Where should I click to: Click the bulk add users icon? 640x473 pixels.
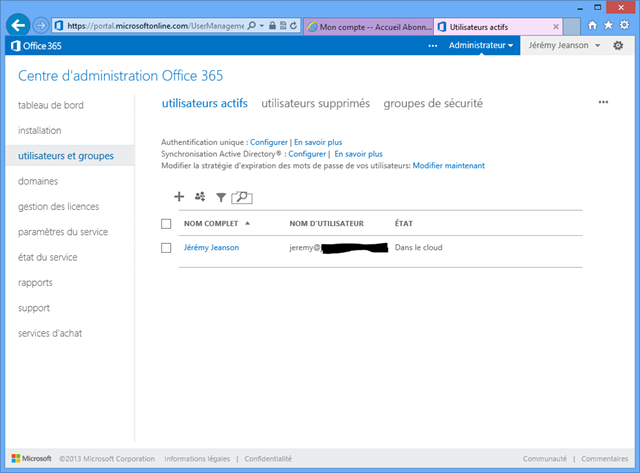coord(200,197)
